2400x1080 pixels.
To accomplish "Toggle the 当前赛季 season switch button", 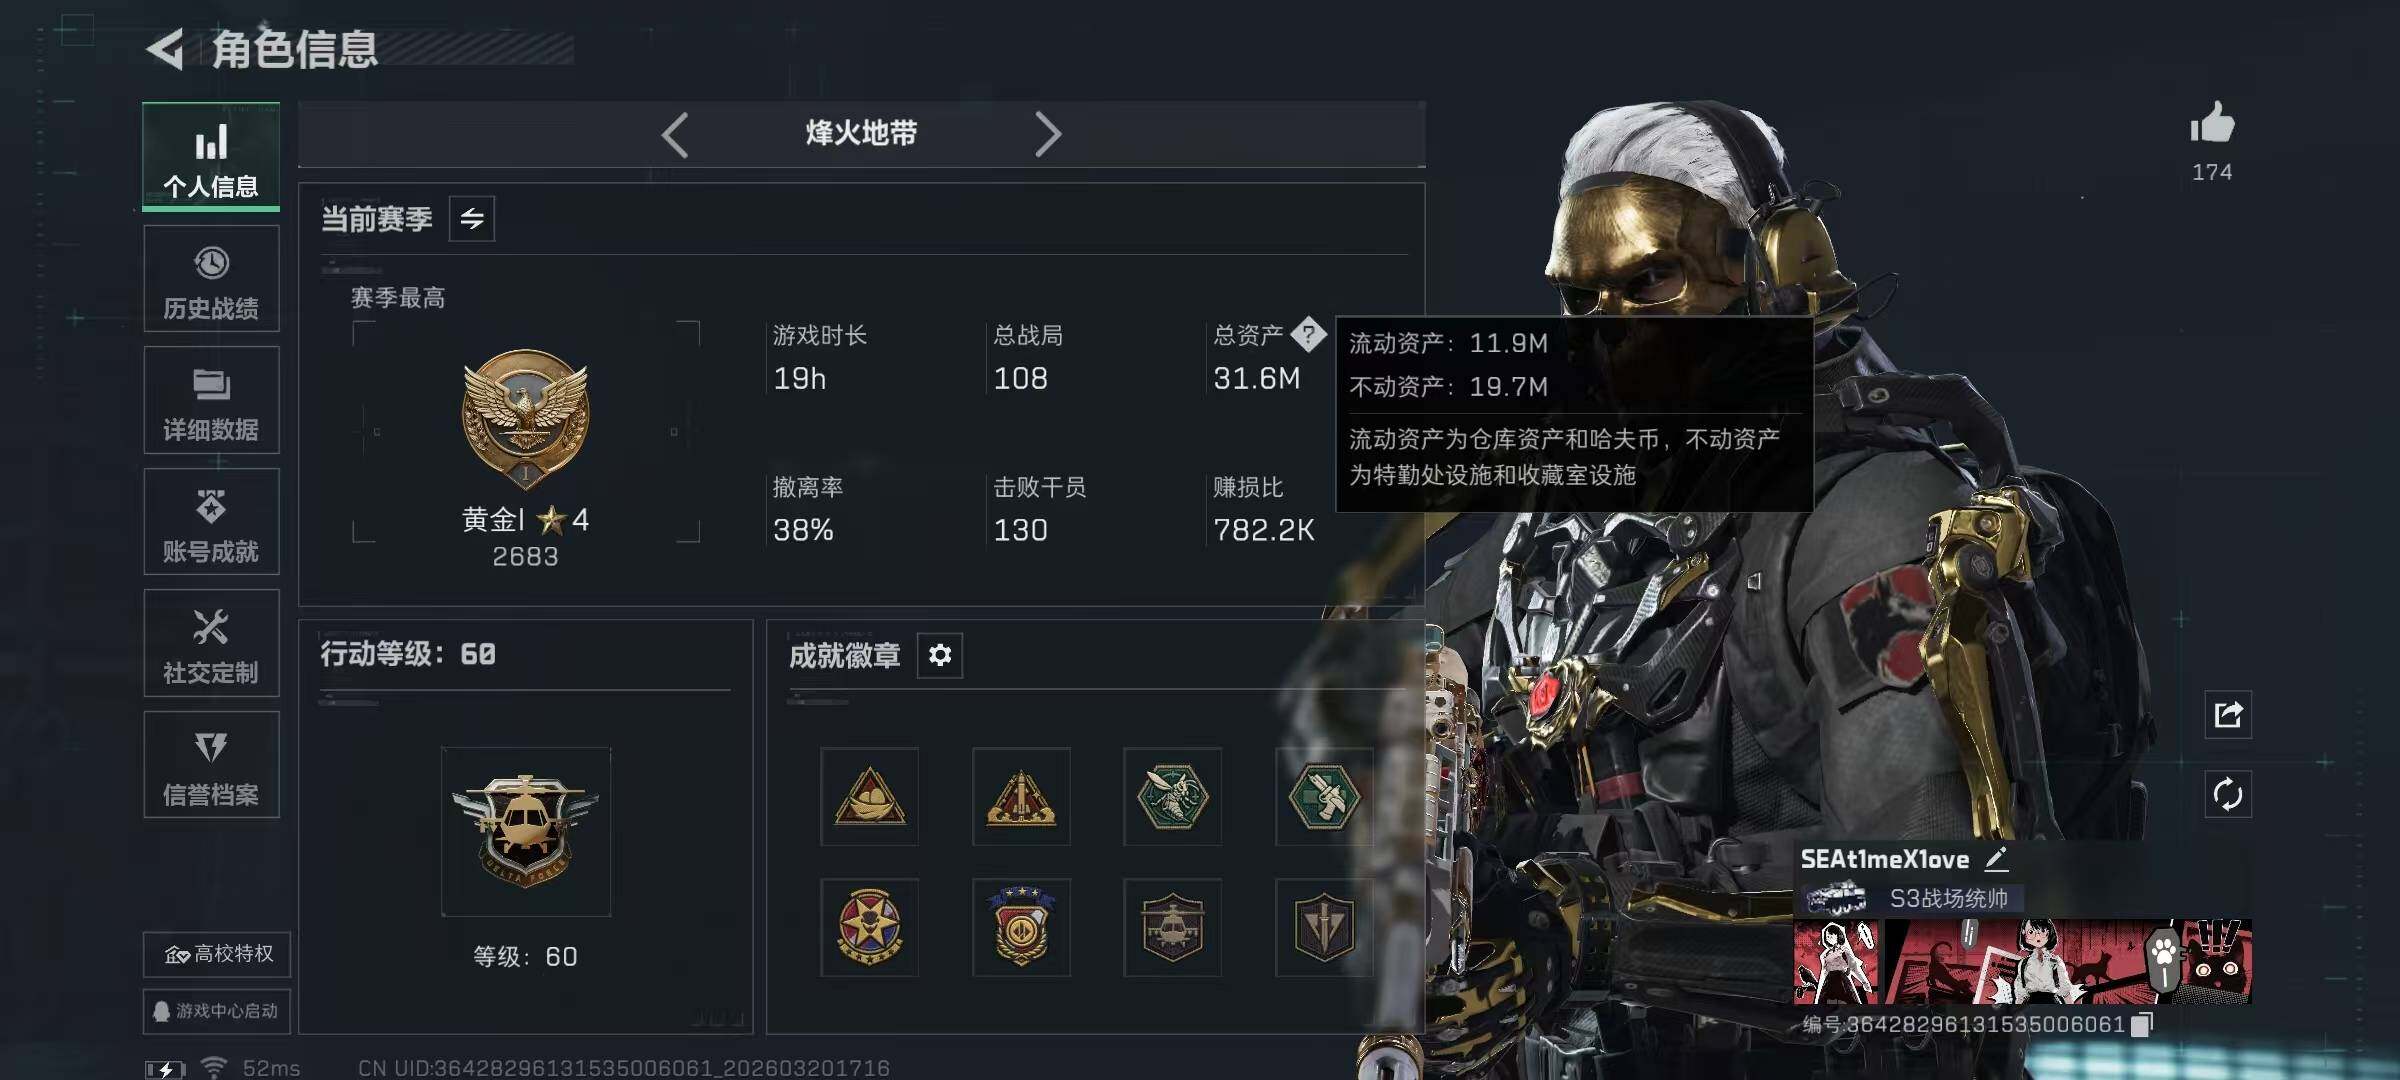I will pos(472,218).
